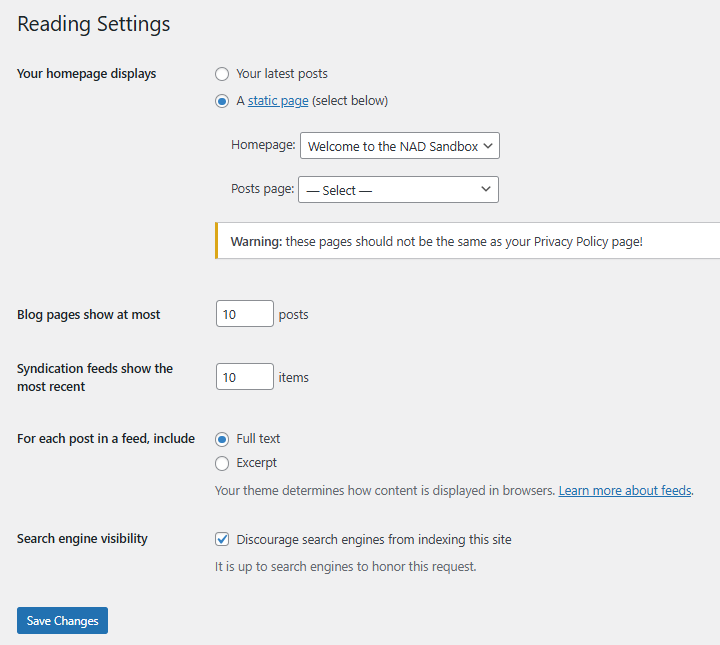The image size is (720, 645).
Task: Click the "Blog pages show at most" number field
Action: [244, 314]
